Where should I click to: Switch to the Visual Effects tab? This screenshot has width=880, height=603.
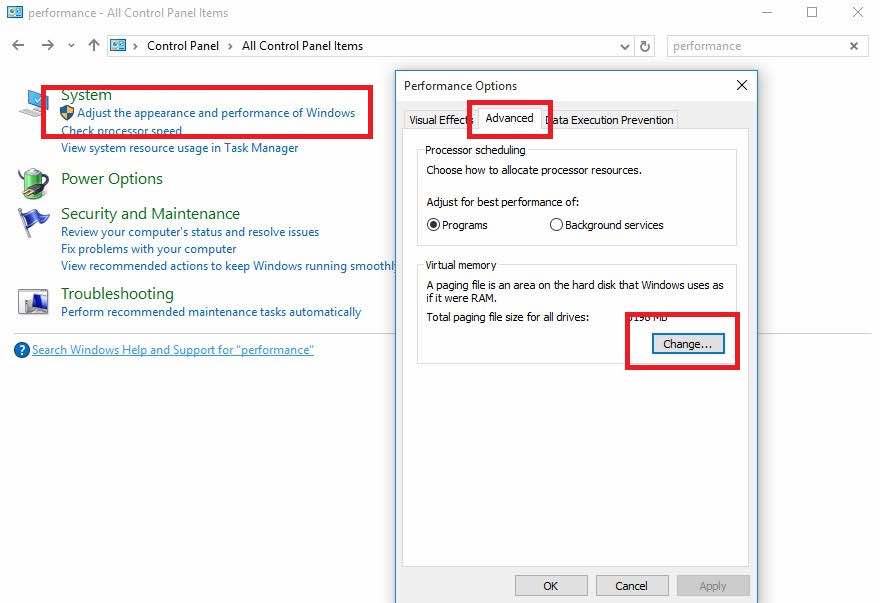(x=438, y=120)
